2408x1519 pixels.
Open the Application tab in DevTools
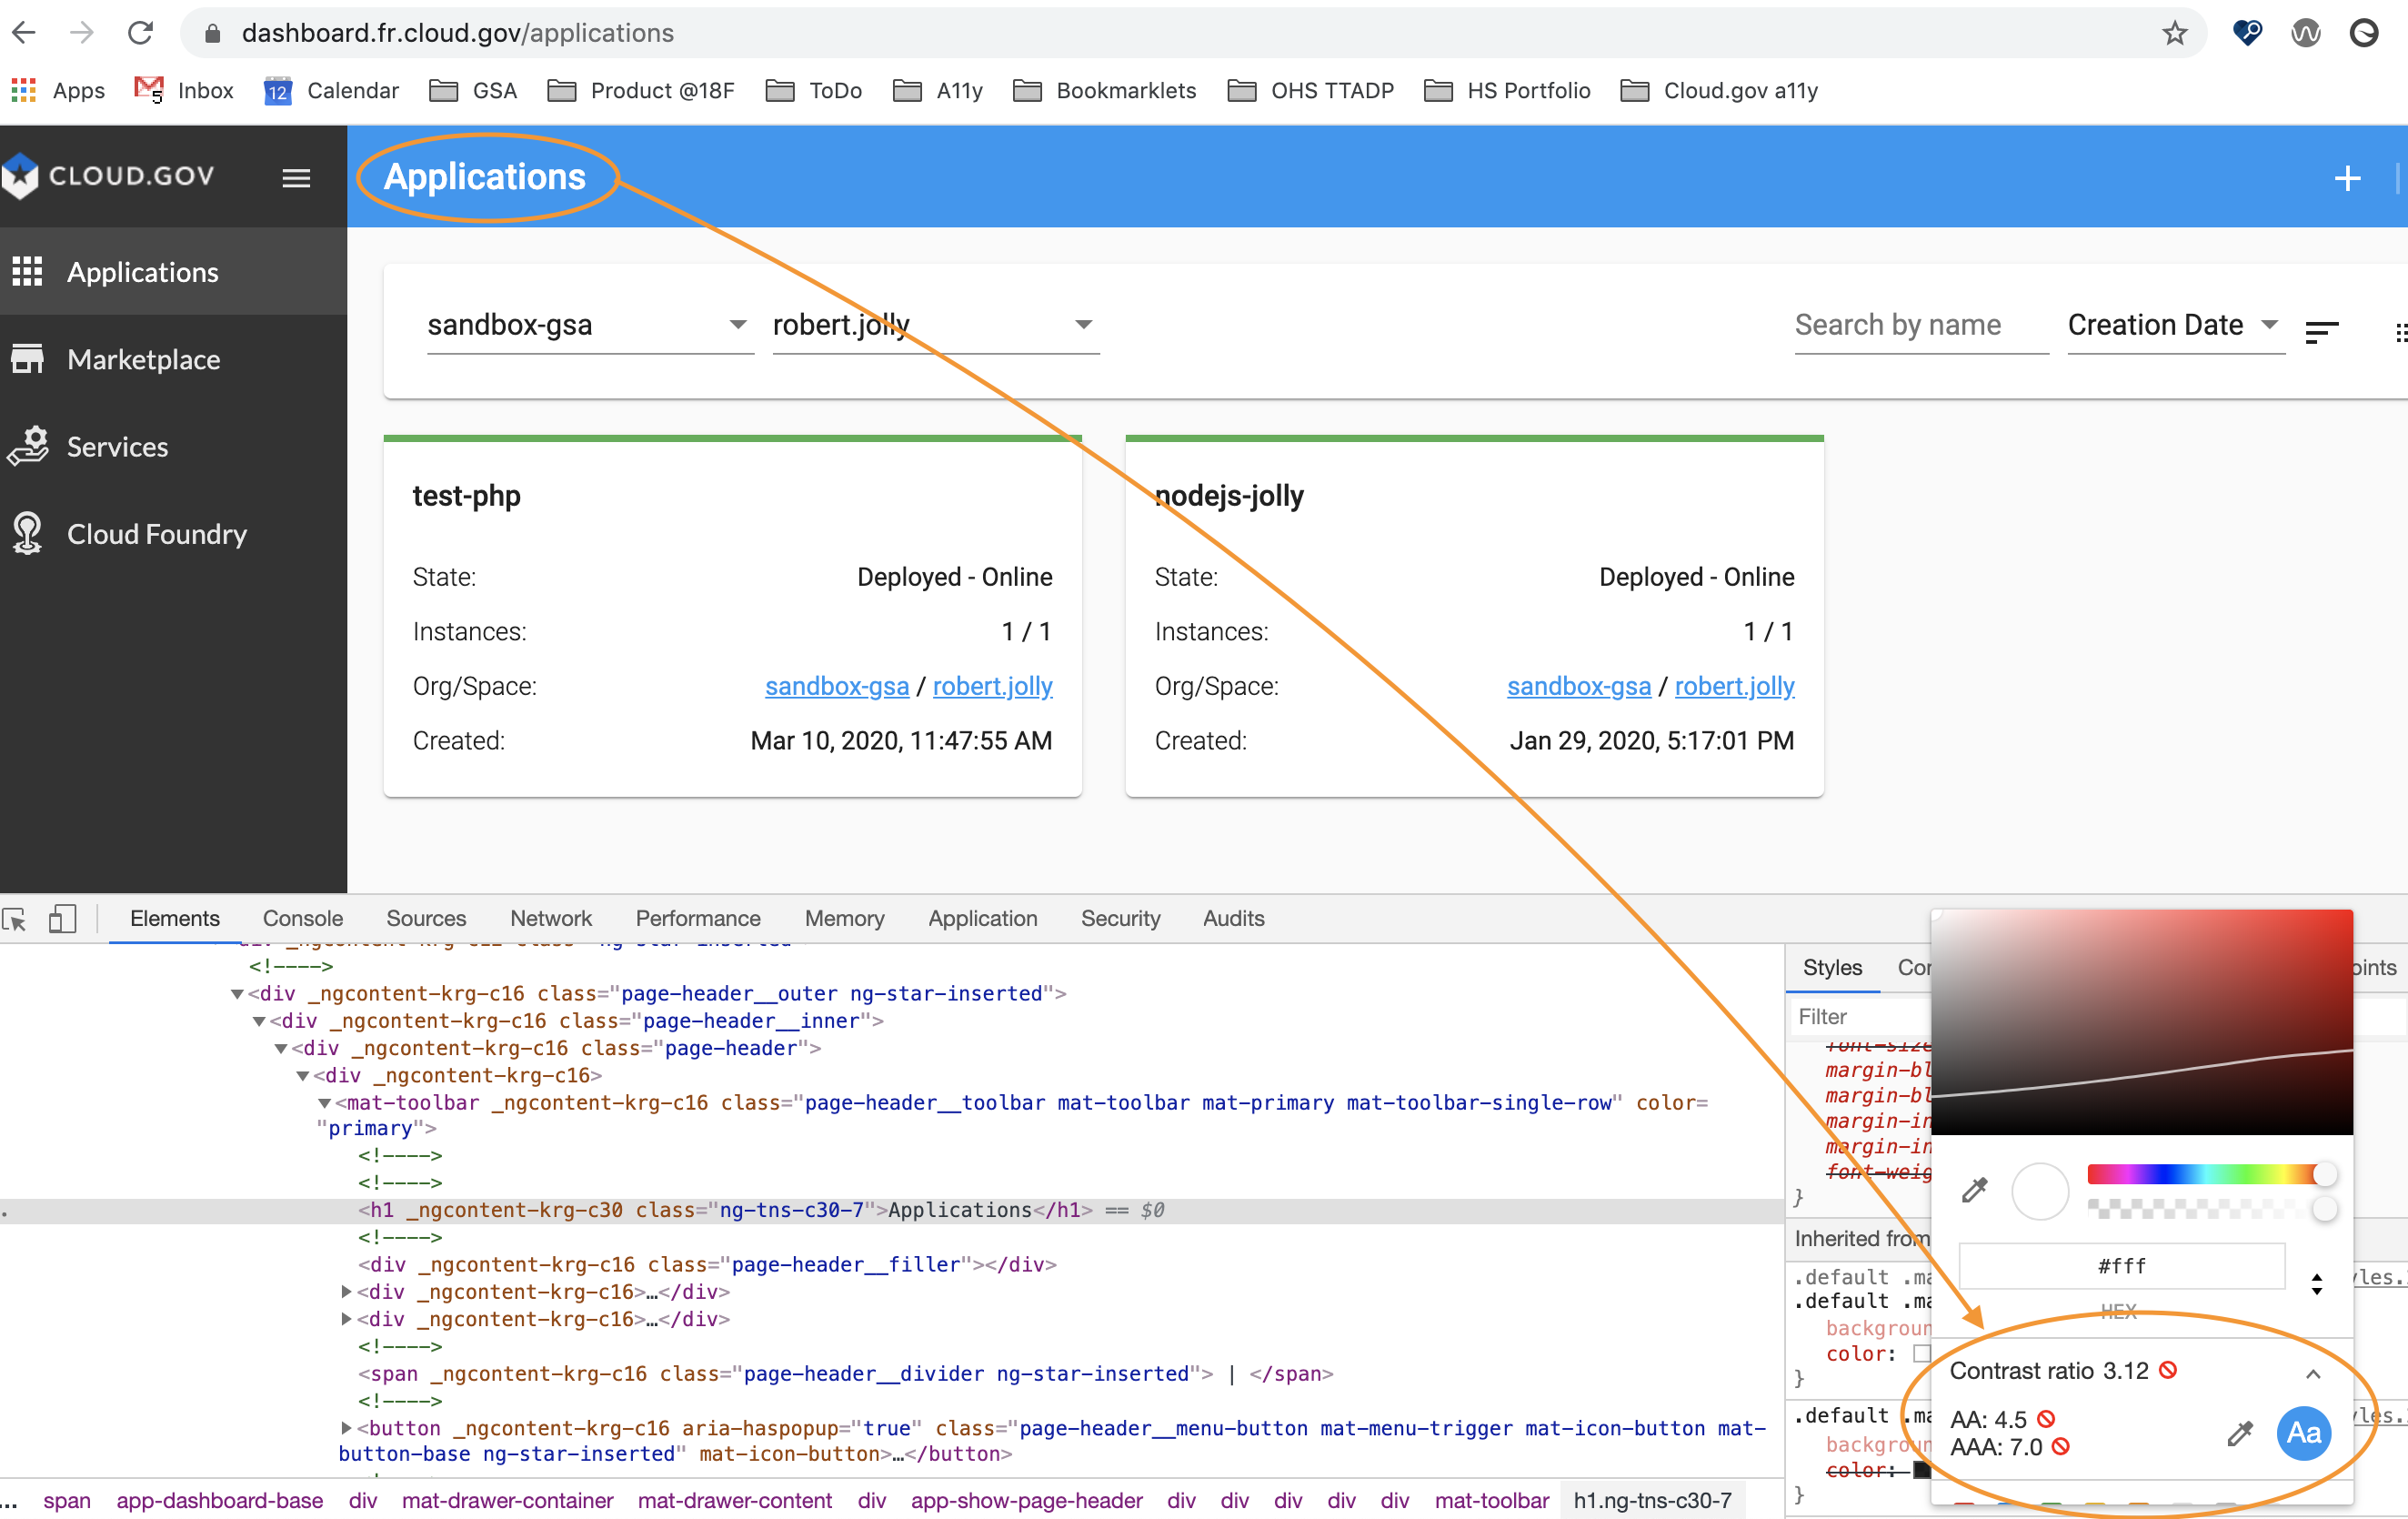click(983, 918)
